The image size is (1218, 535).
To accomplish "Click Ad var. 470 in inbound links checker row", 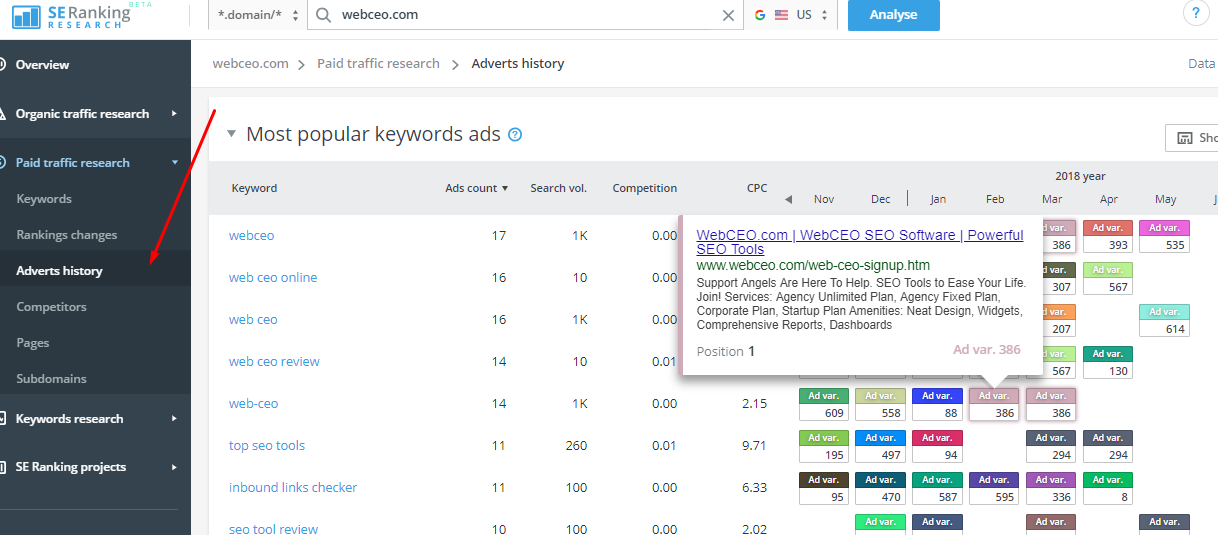I will click(881, 488).
